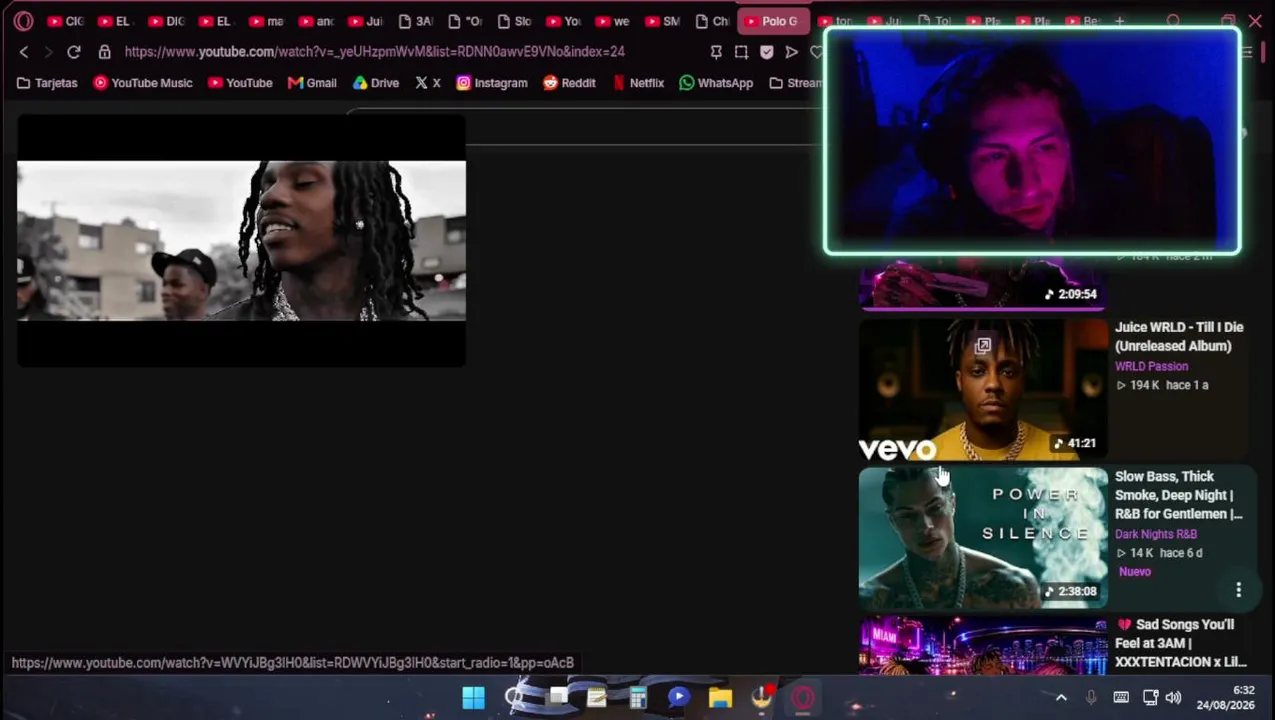
Task: Show hidden system tray icons
Action: (x=1061, y=697)
